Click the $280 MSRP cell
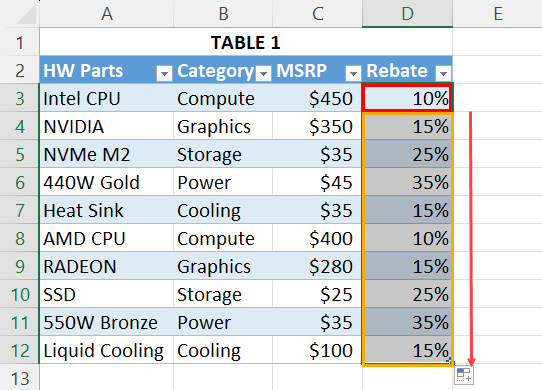 coord(317,266)
